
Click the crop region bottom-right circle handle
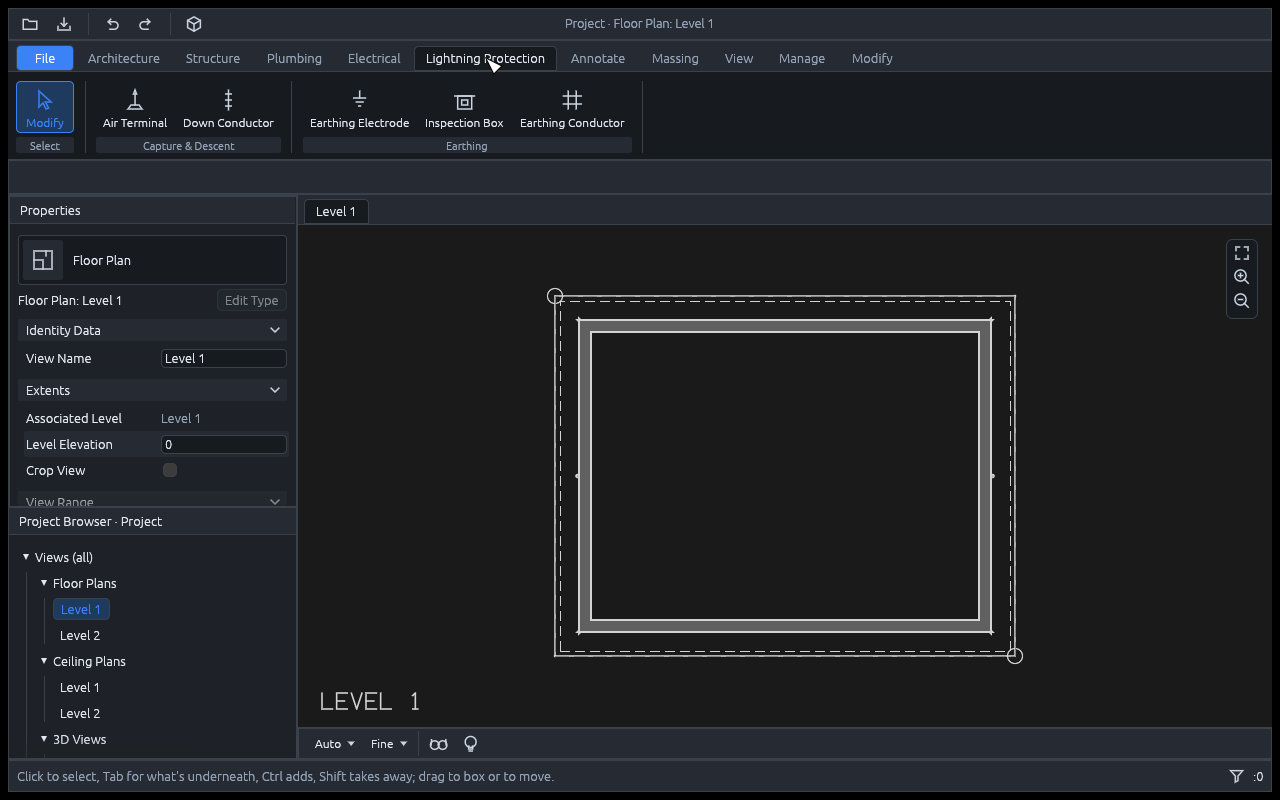(x=1015, y=656)
